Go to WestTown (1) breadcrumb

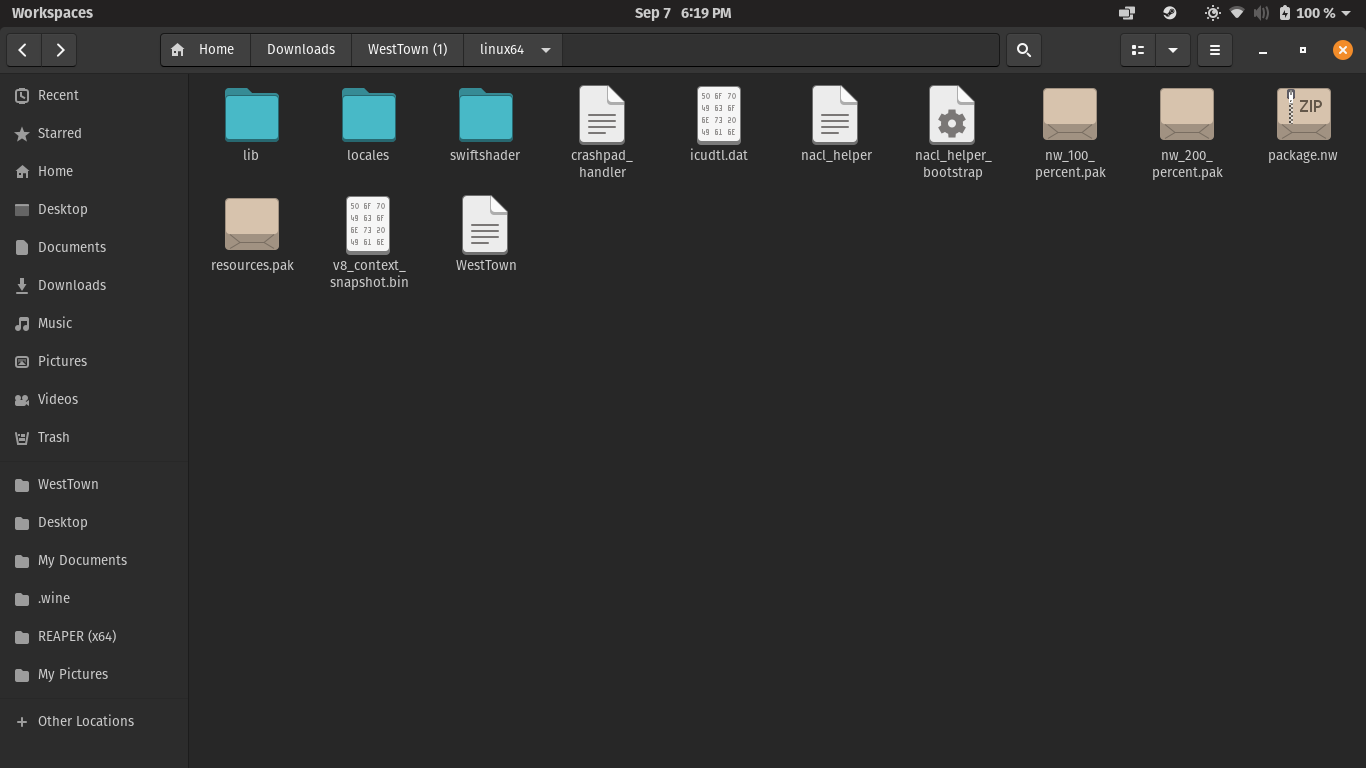click(x=407, y=50)
